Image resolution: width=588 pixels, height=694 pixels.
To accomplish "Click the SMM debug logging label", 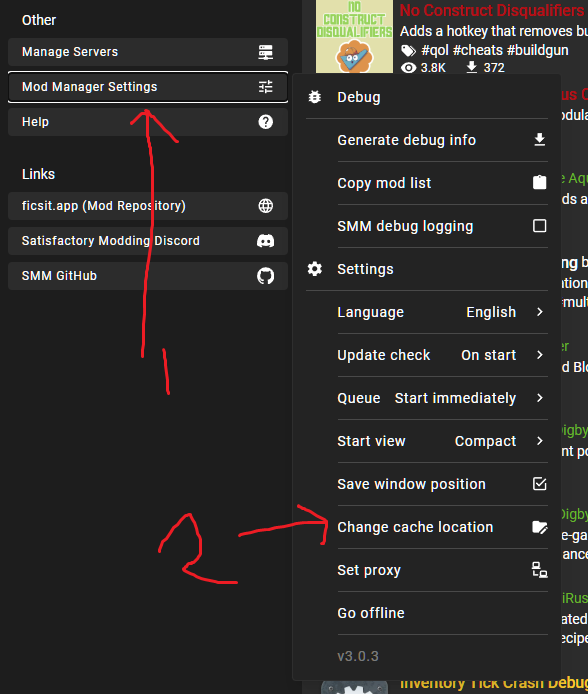I will click(405, 226).
